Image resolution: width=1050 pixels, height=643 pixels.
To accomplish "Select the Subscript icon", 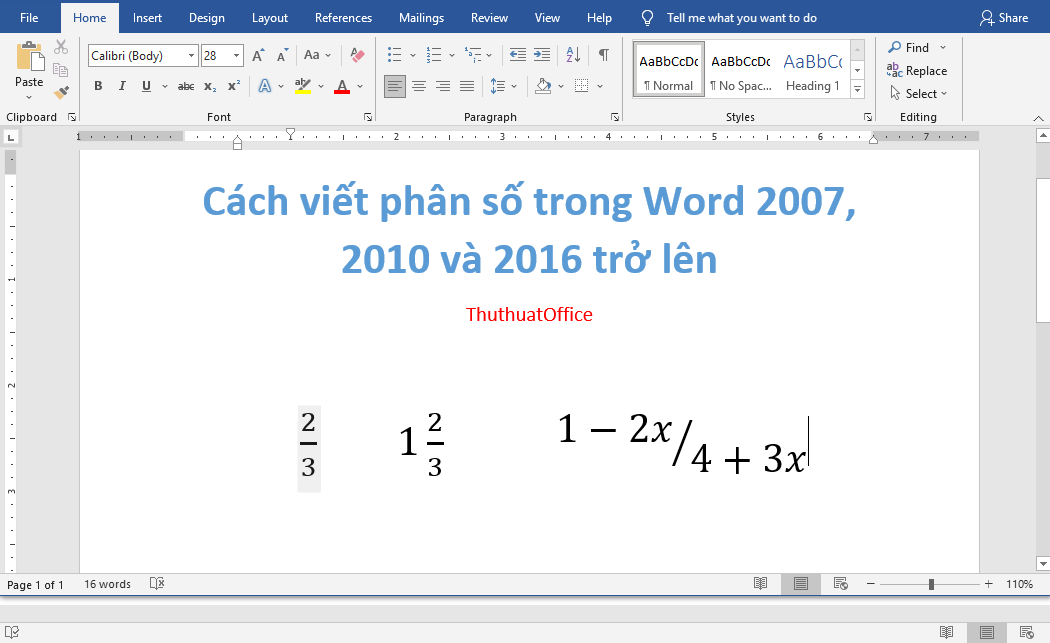I will click(x=209, y=86).
